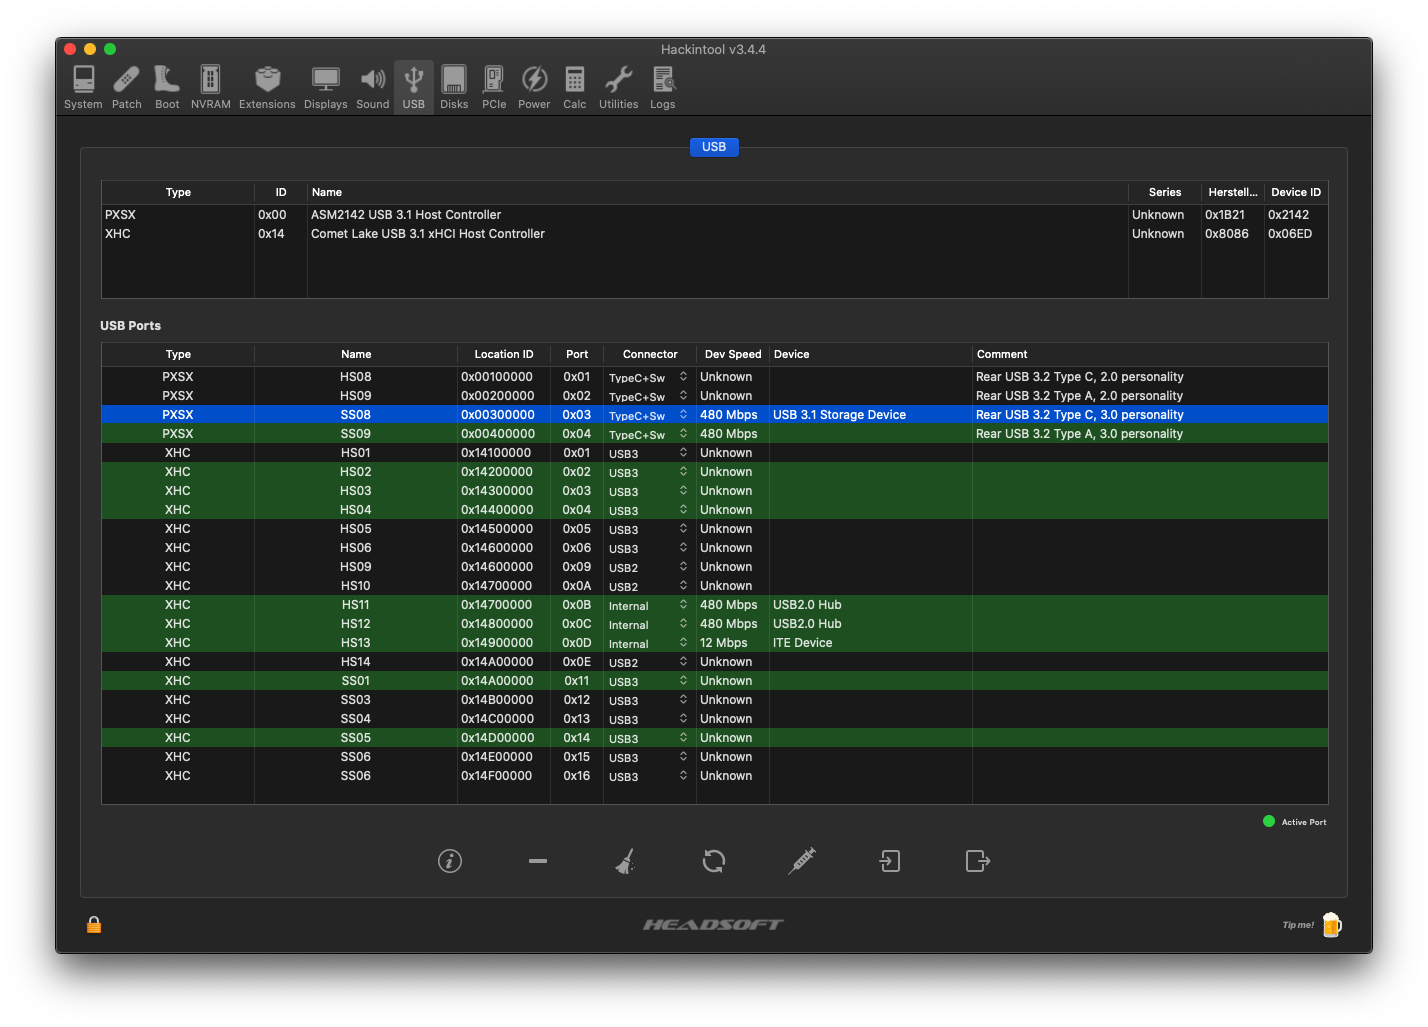The height and width of the screenshot is (1027, 1428).
Task: Click the info icon below ports table
Action: tap(450, 861)
